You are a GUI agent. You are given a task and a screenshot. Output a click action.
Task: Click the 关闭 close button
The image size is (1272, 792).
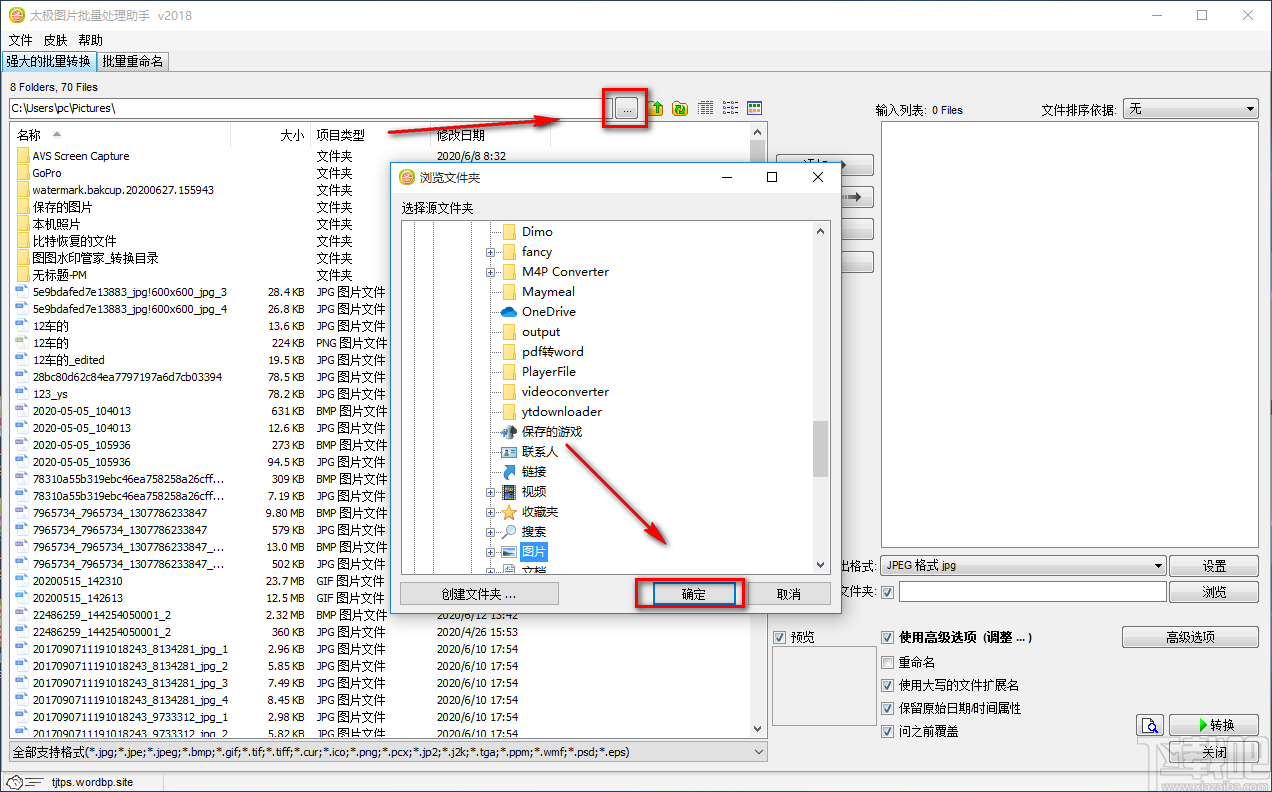point(1214,752)
